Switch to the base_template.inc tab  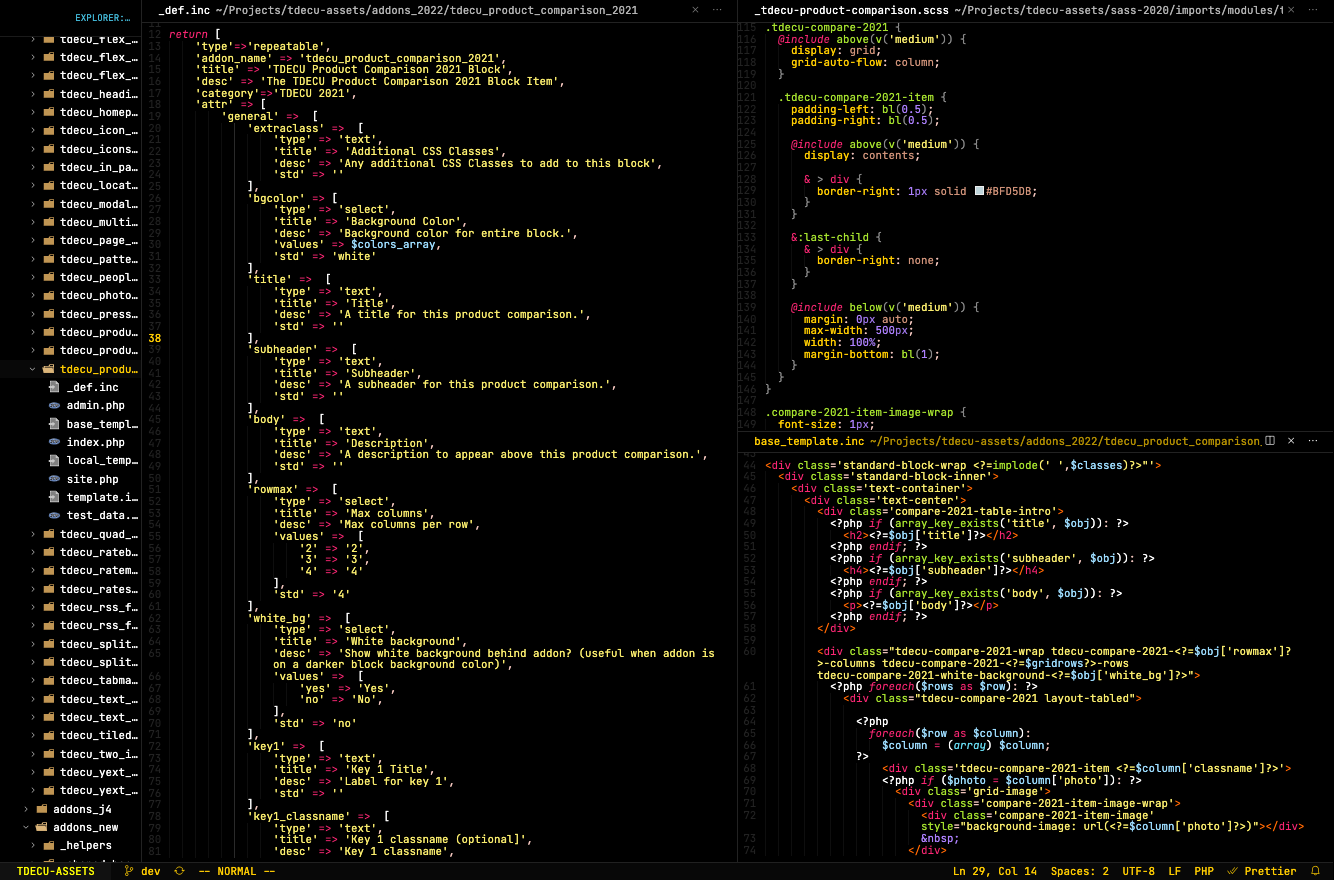coord(1006,440)
